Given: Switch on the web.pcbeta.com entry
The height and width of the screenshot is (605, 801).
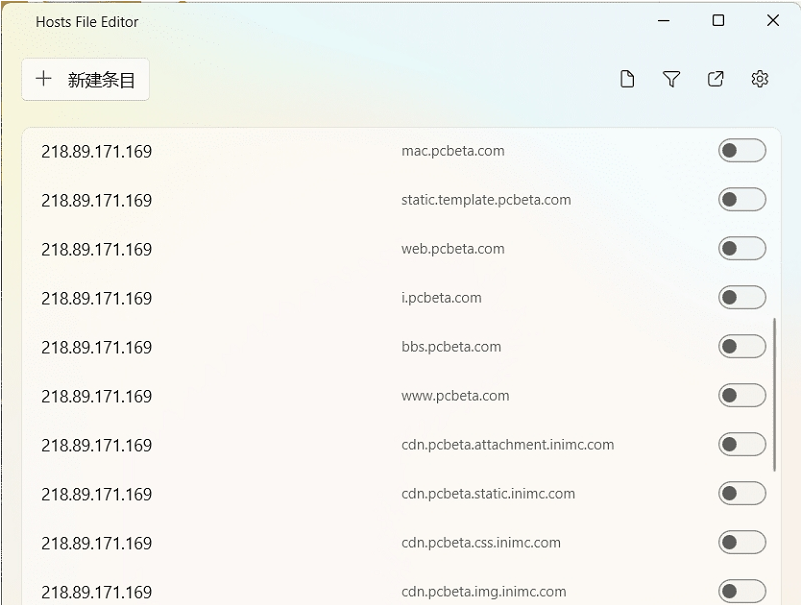Looking at the screenshot, I should (x=742, y=249).
